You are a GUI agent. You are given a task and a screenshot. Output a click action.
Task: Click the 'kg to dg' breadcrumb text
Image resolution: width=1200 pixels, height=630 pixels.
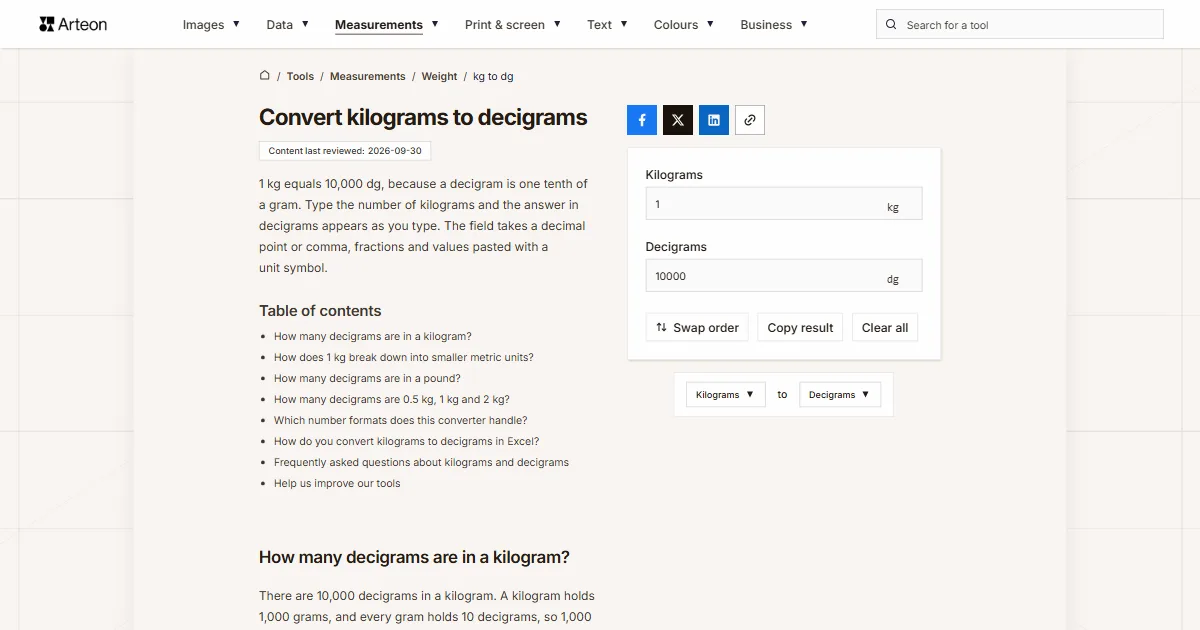(x=493, y=76)
